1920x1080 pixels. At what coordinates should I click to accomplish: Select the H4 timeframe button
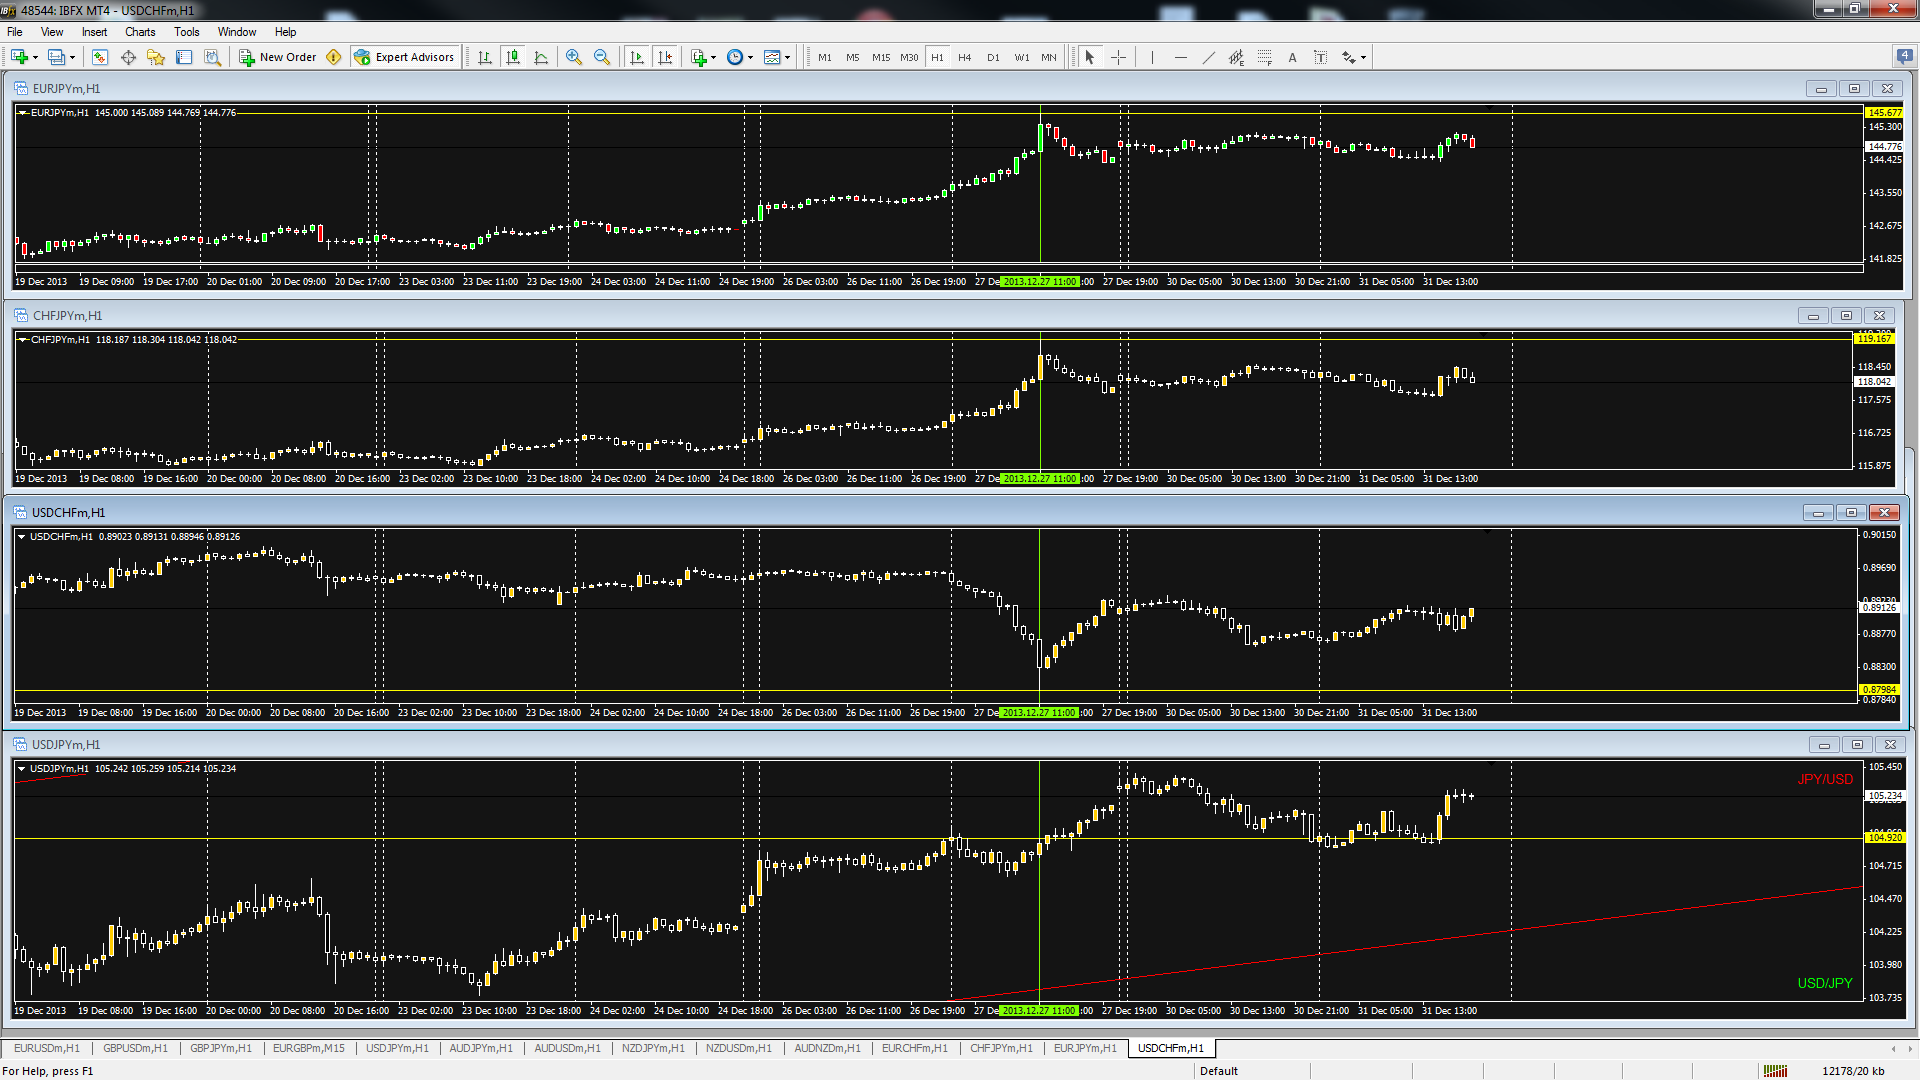964,57
